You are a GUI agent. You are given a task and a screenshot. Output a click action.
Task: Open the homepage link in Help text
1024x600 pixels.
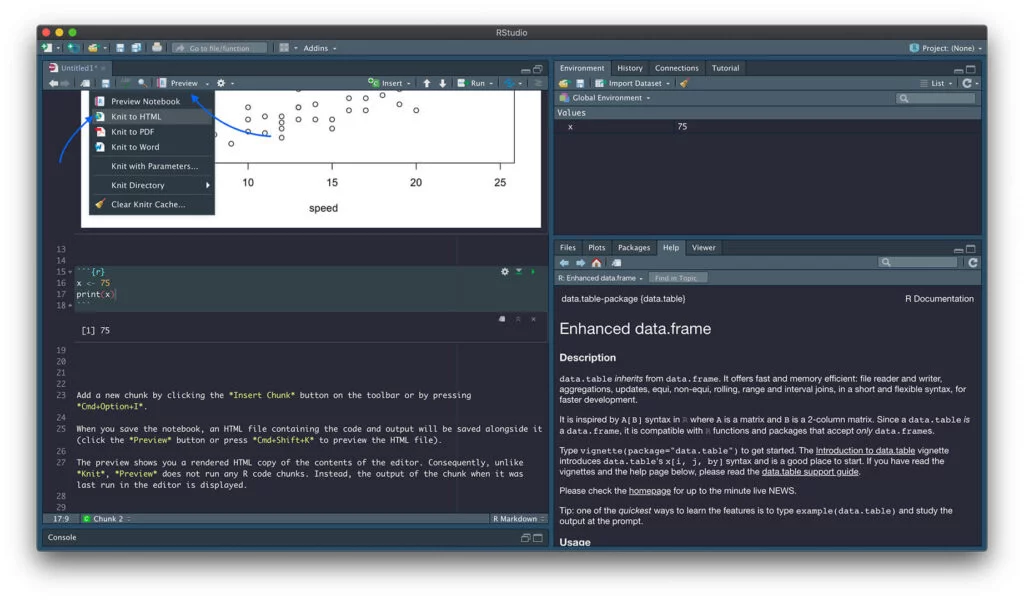point(649,490)
